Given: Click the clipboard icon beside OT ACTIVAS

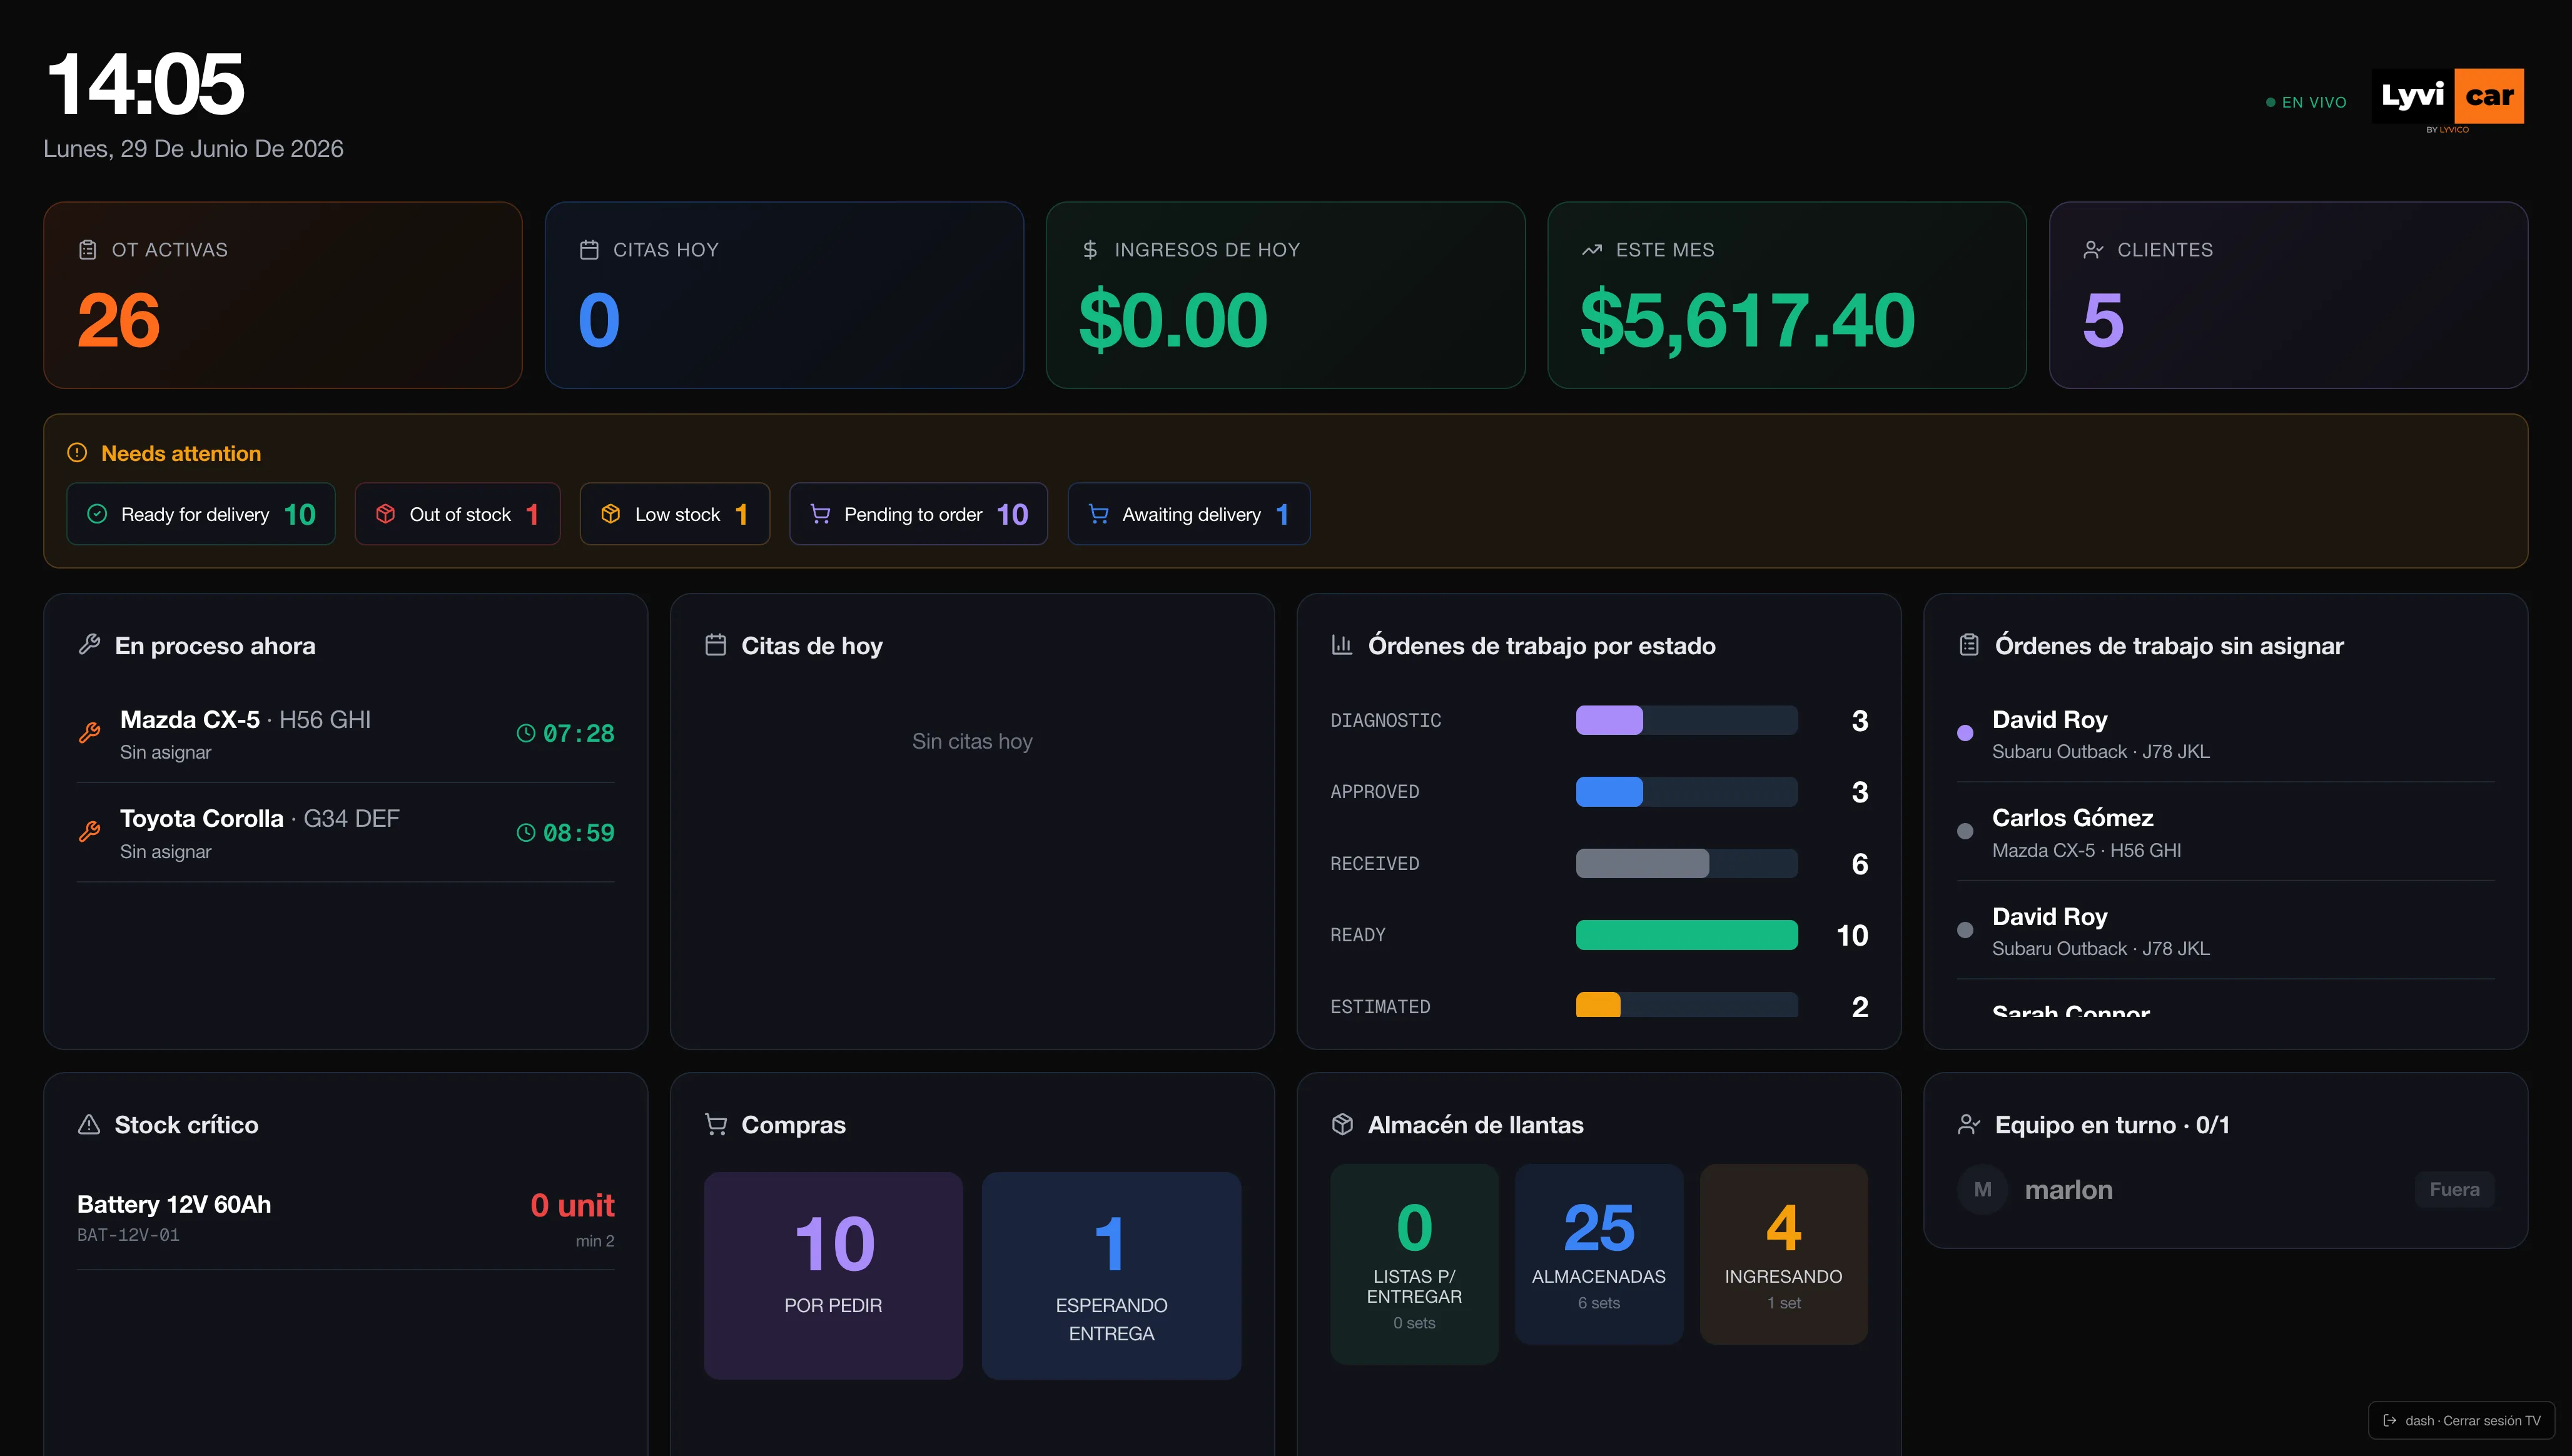Looking at the screenshot, I should point(88,250).
